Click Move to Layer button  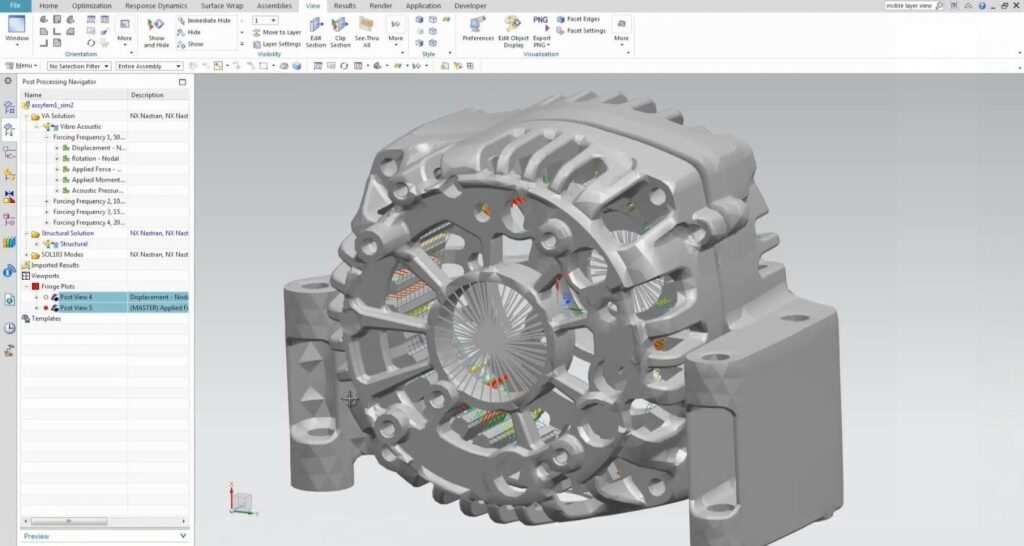pyautogui.click(x=277, y=32)
